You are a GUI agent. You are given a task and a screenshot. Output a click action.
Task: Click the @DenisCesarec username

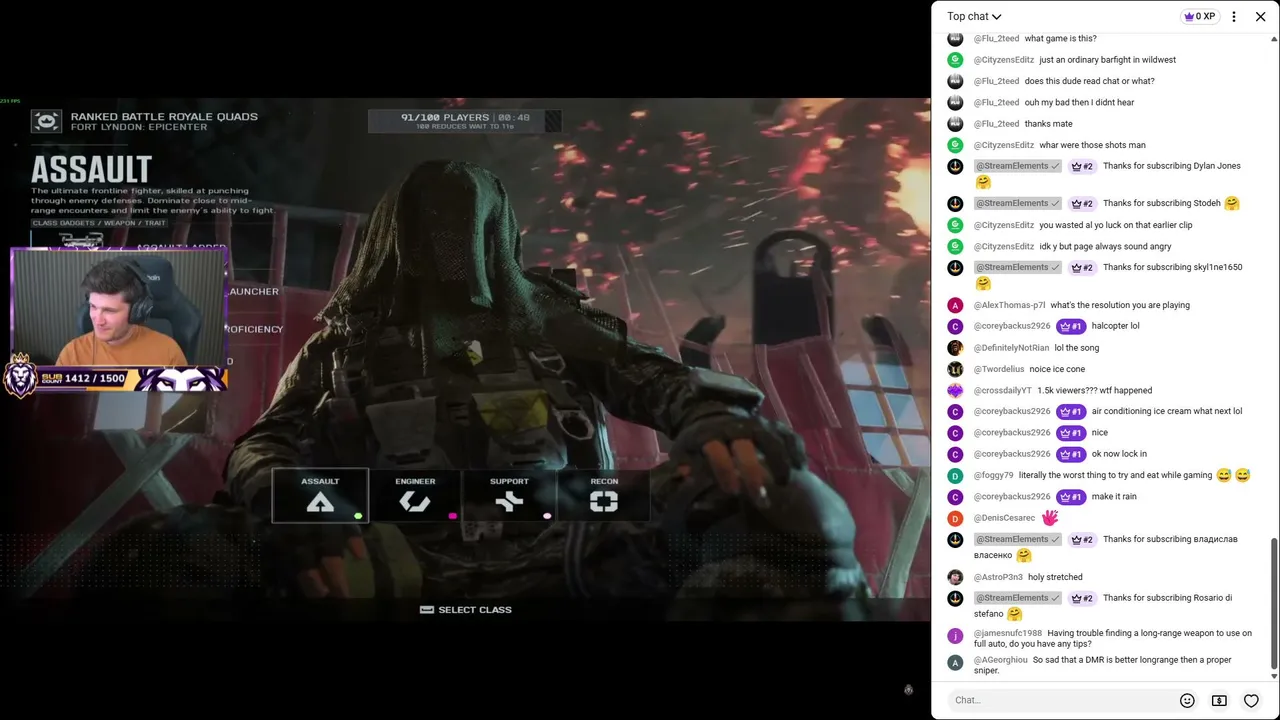(x=1004, y=518)
